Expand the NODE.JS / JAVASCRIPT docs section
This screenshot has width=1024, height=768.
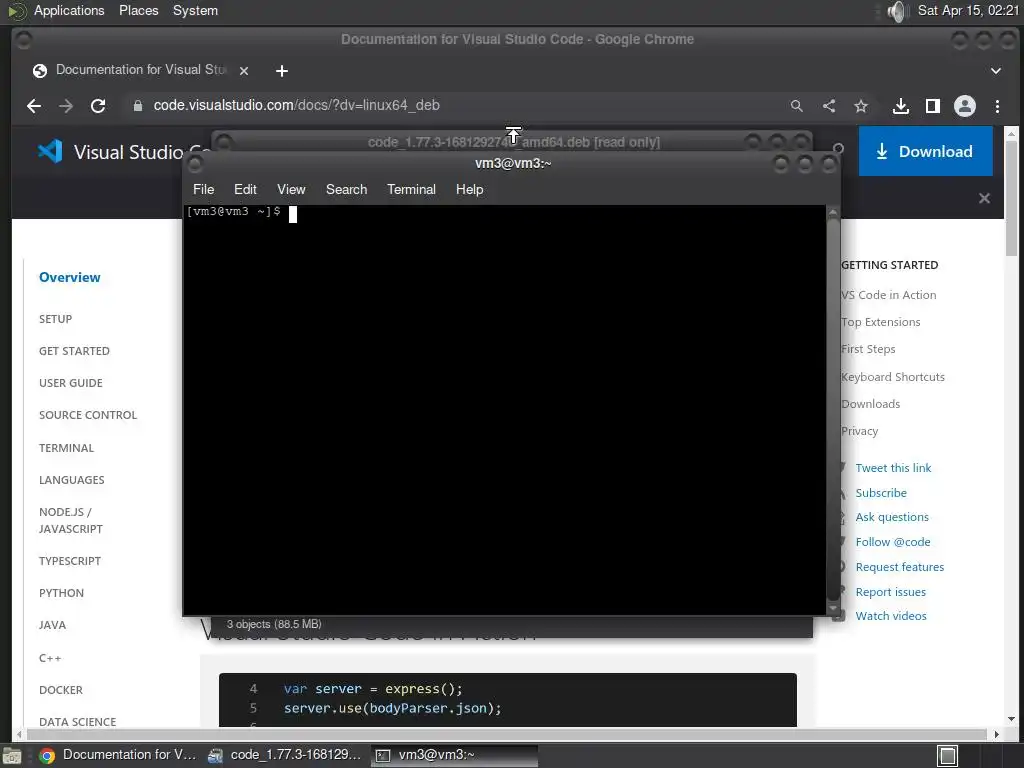coord(71,520)
